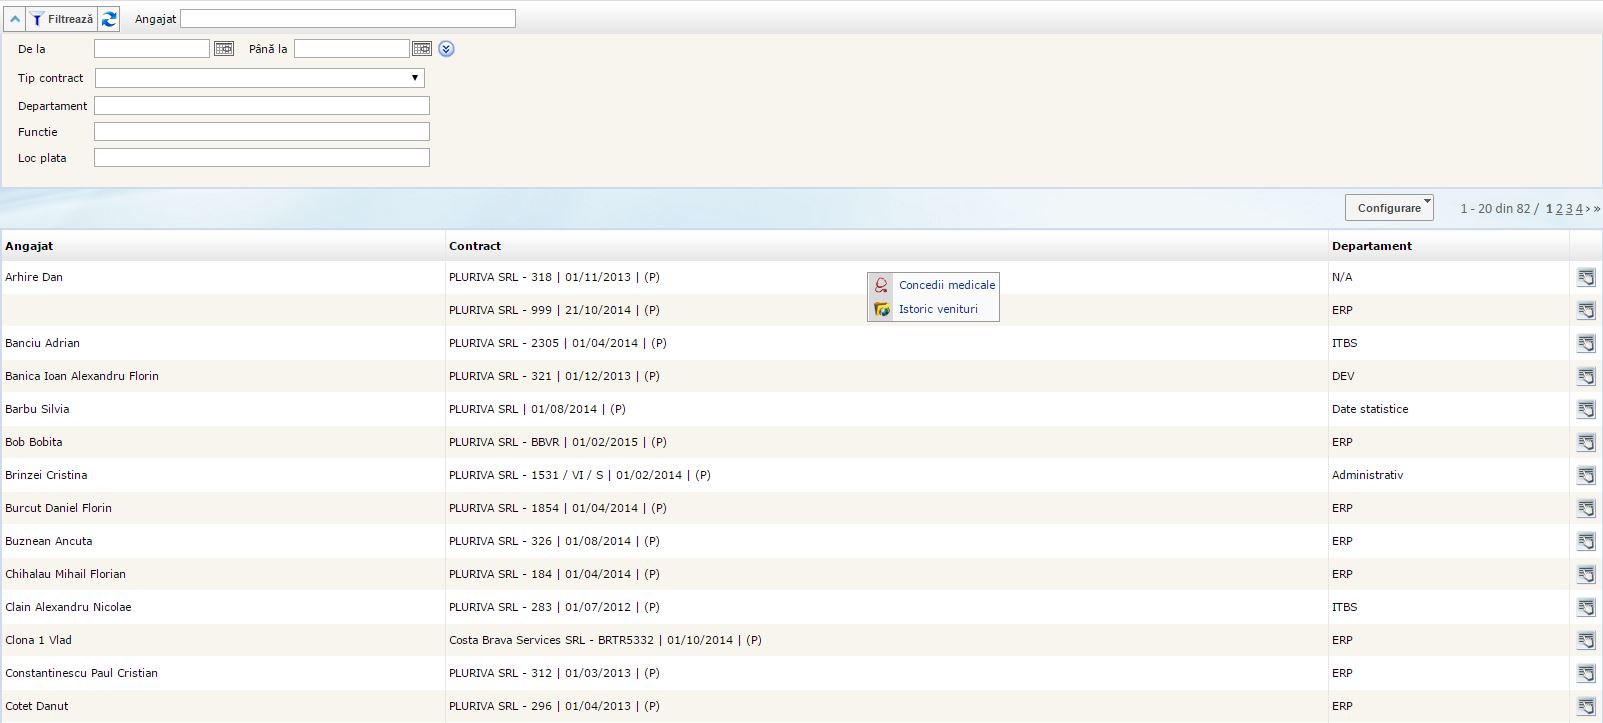Open actions icon for Banciu Adrian row

1586,343
